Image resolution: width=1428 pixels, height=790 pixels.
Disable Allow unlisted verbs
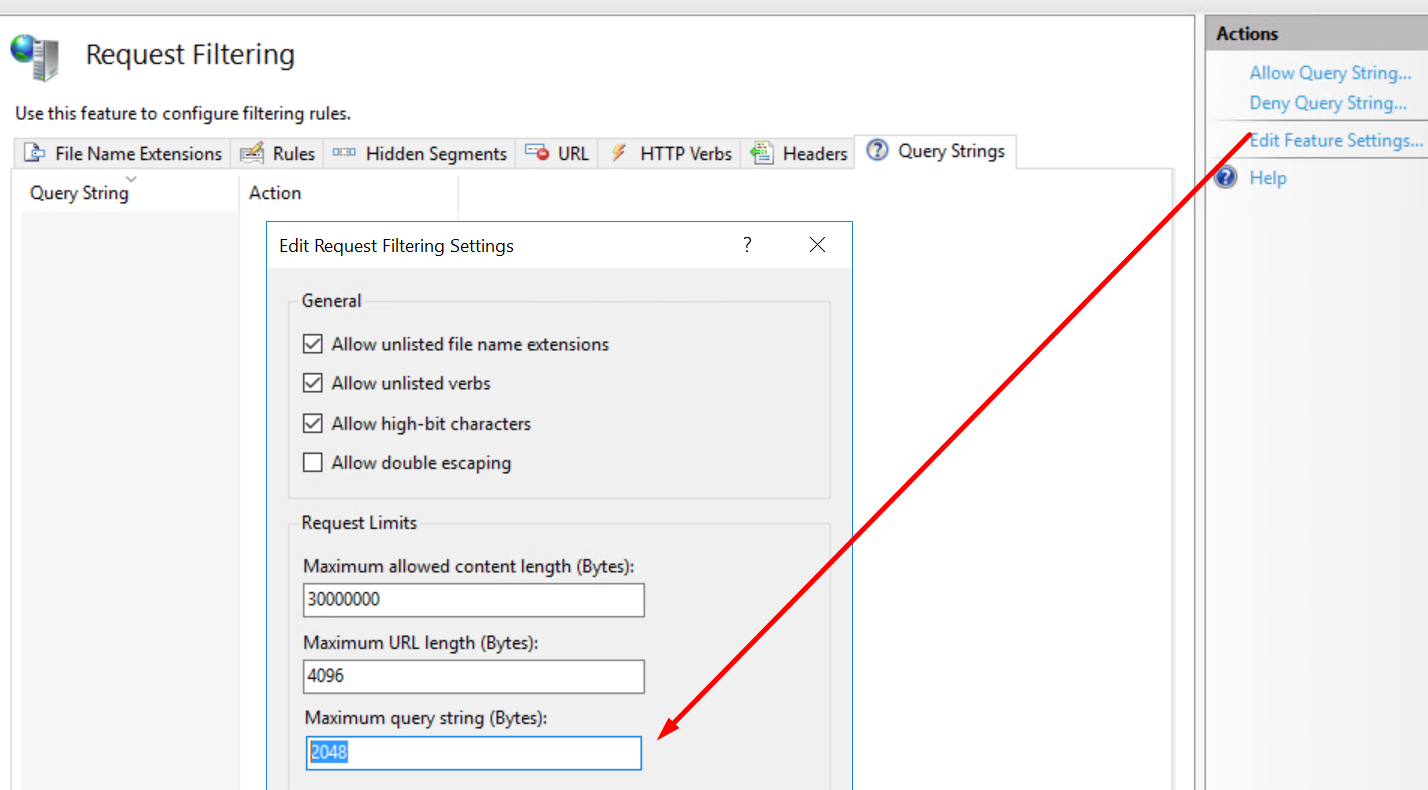(x=312, y=383)
